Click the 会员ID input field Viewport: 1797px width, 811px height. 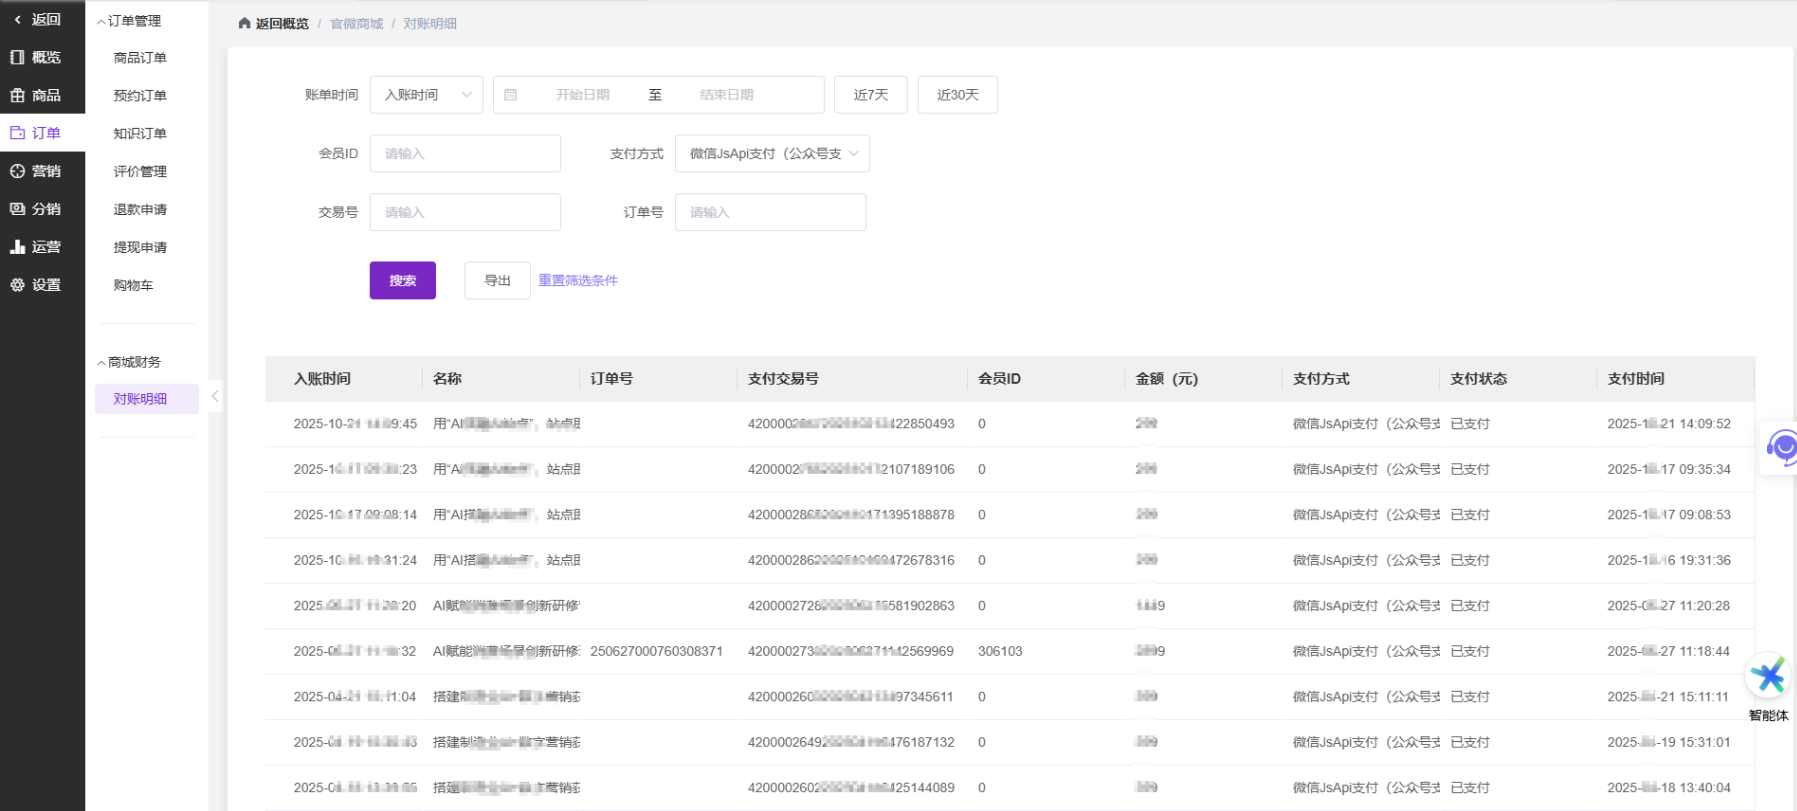point(465,153)
